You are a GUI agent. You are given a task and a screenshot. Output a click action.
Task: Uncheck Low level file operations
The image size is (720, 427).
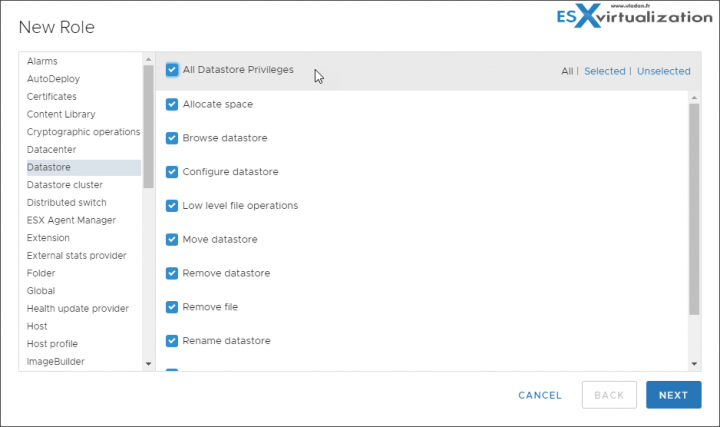click(x=172, y=206)
